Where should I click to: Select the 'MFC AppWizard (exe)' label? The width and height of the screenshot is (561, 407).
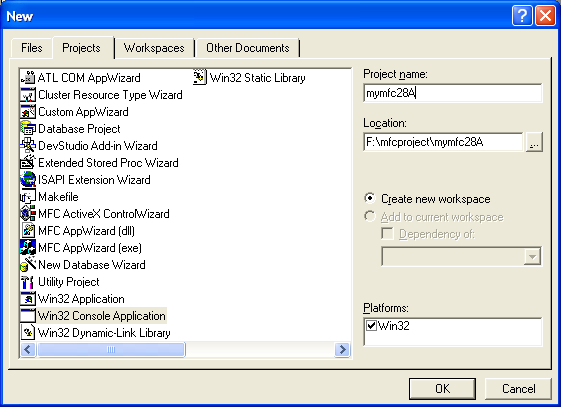pos(90,247)
